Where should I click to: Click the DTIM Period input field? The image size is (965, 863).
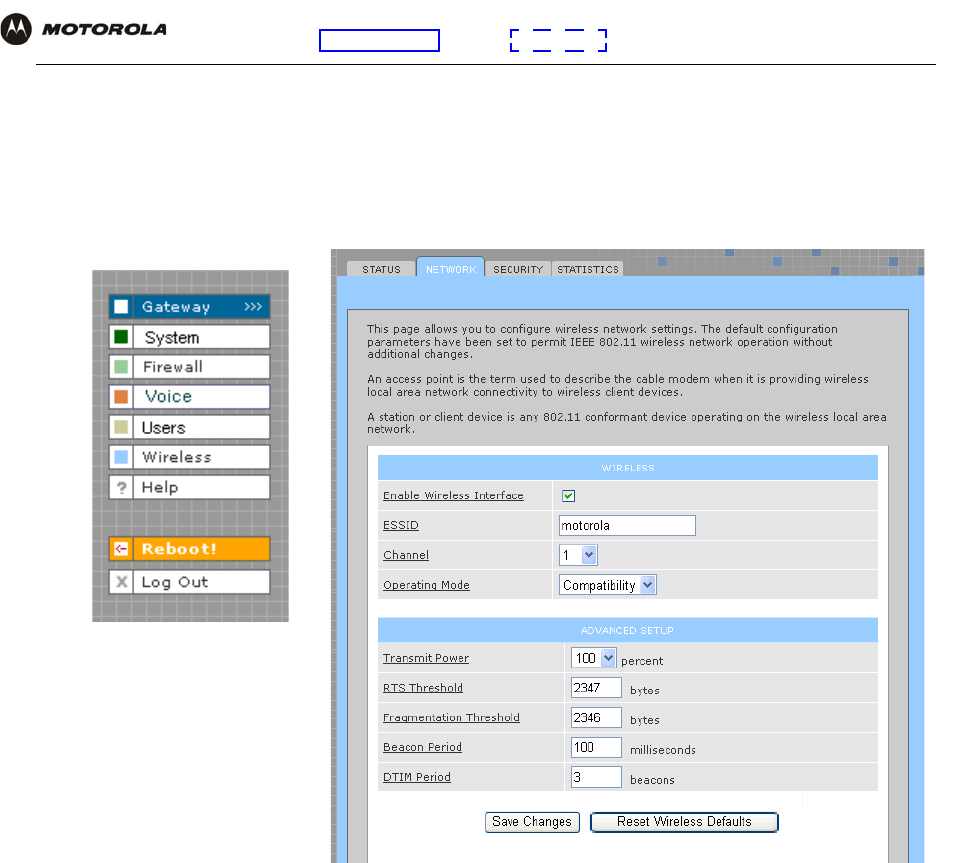(x=596, y=777)
